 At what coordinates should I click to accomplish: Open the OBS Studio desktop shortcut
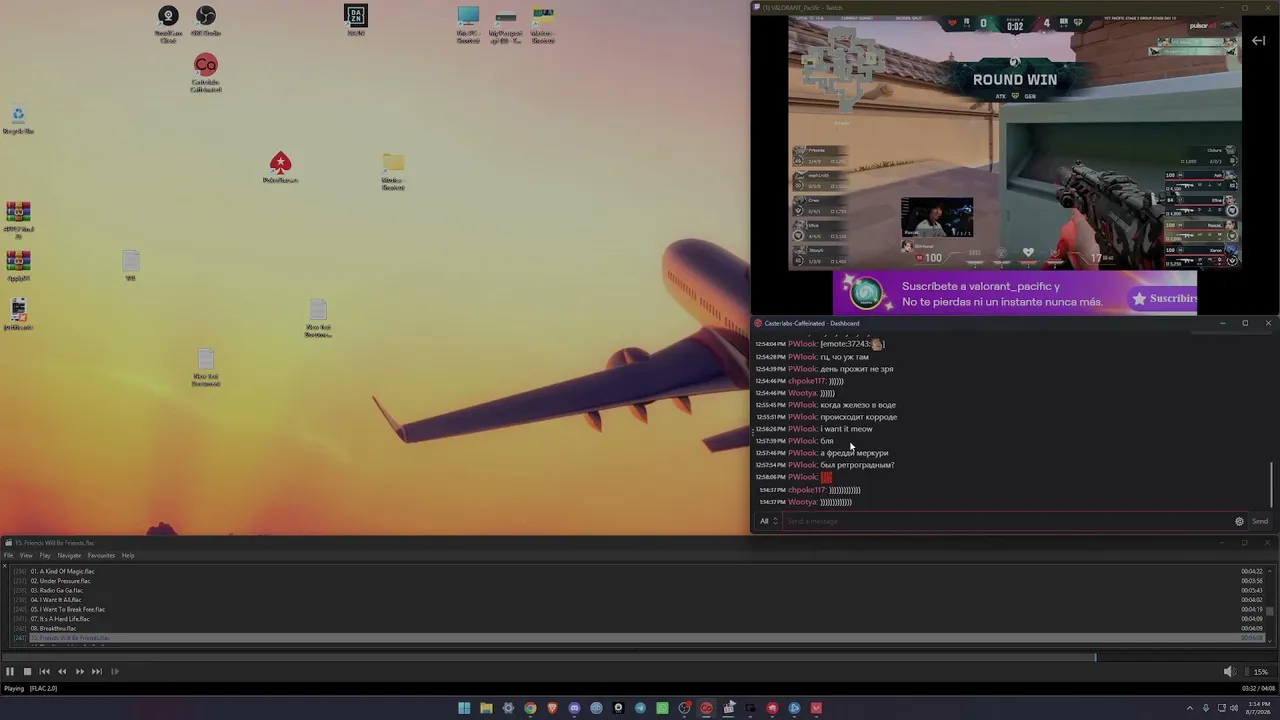(x=205, y=20)
